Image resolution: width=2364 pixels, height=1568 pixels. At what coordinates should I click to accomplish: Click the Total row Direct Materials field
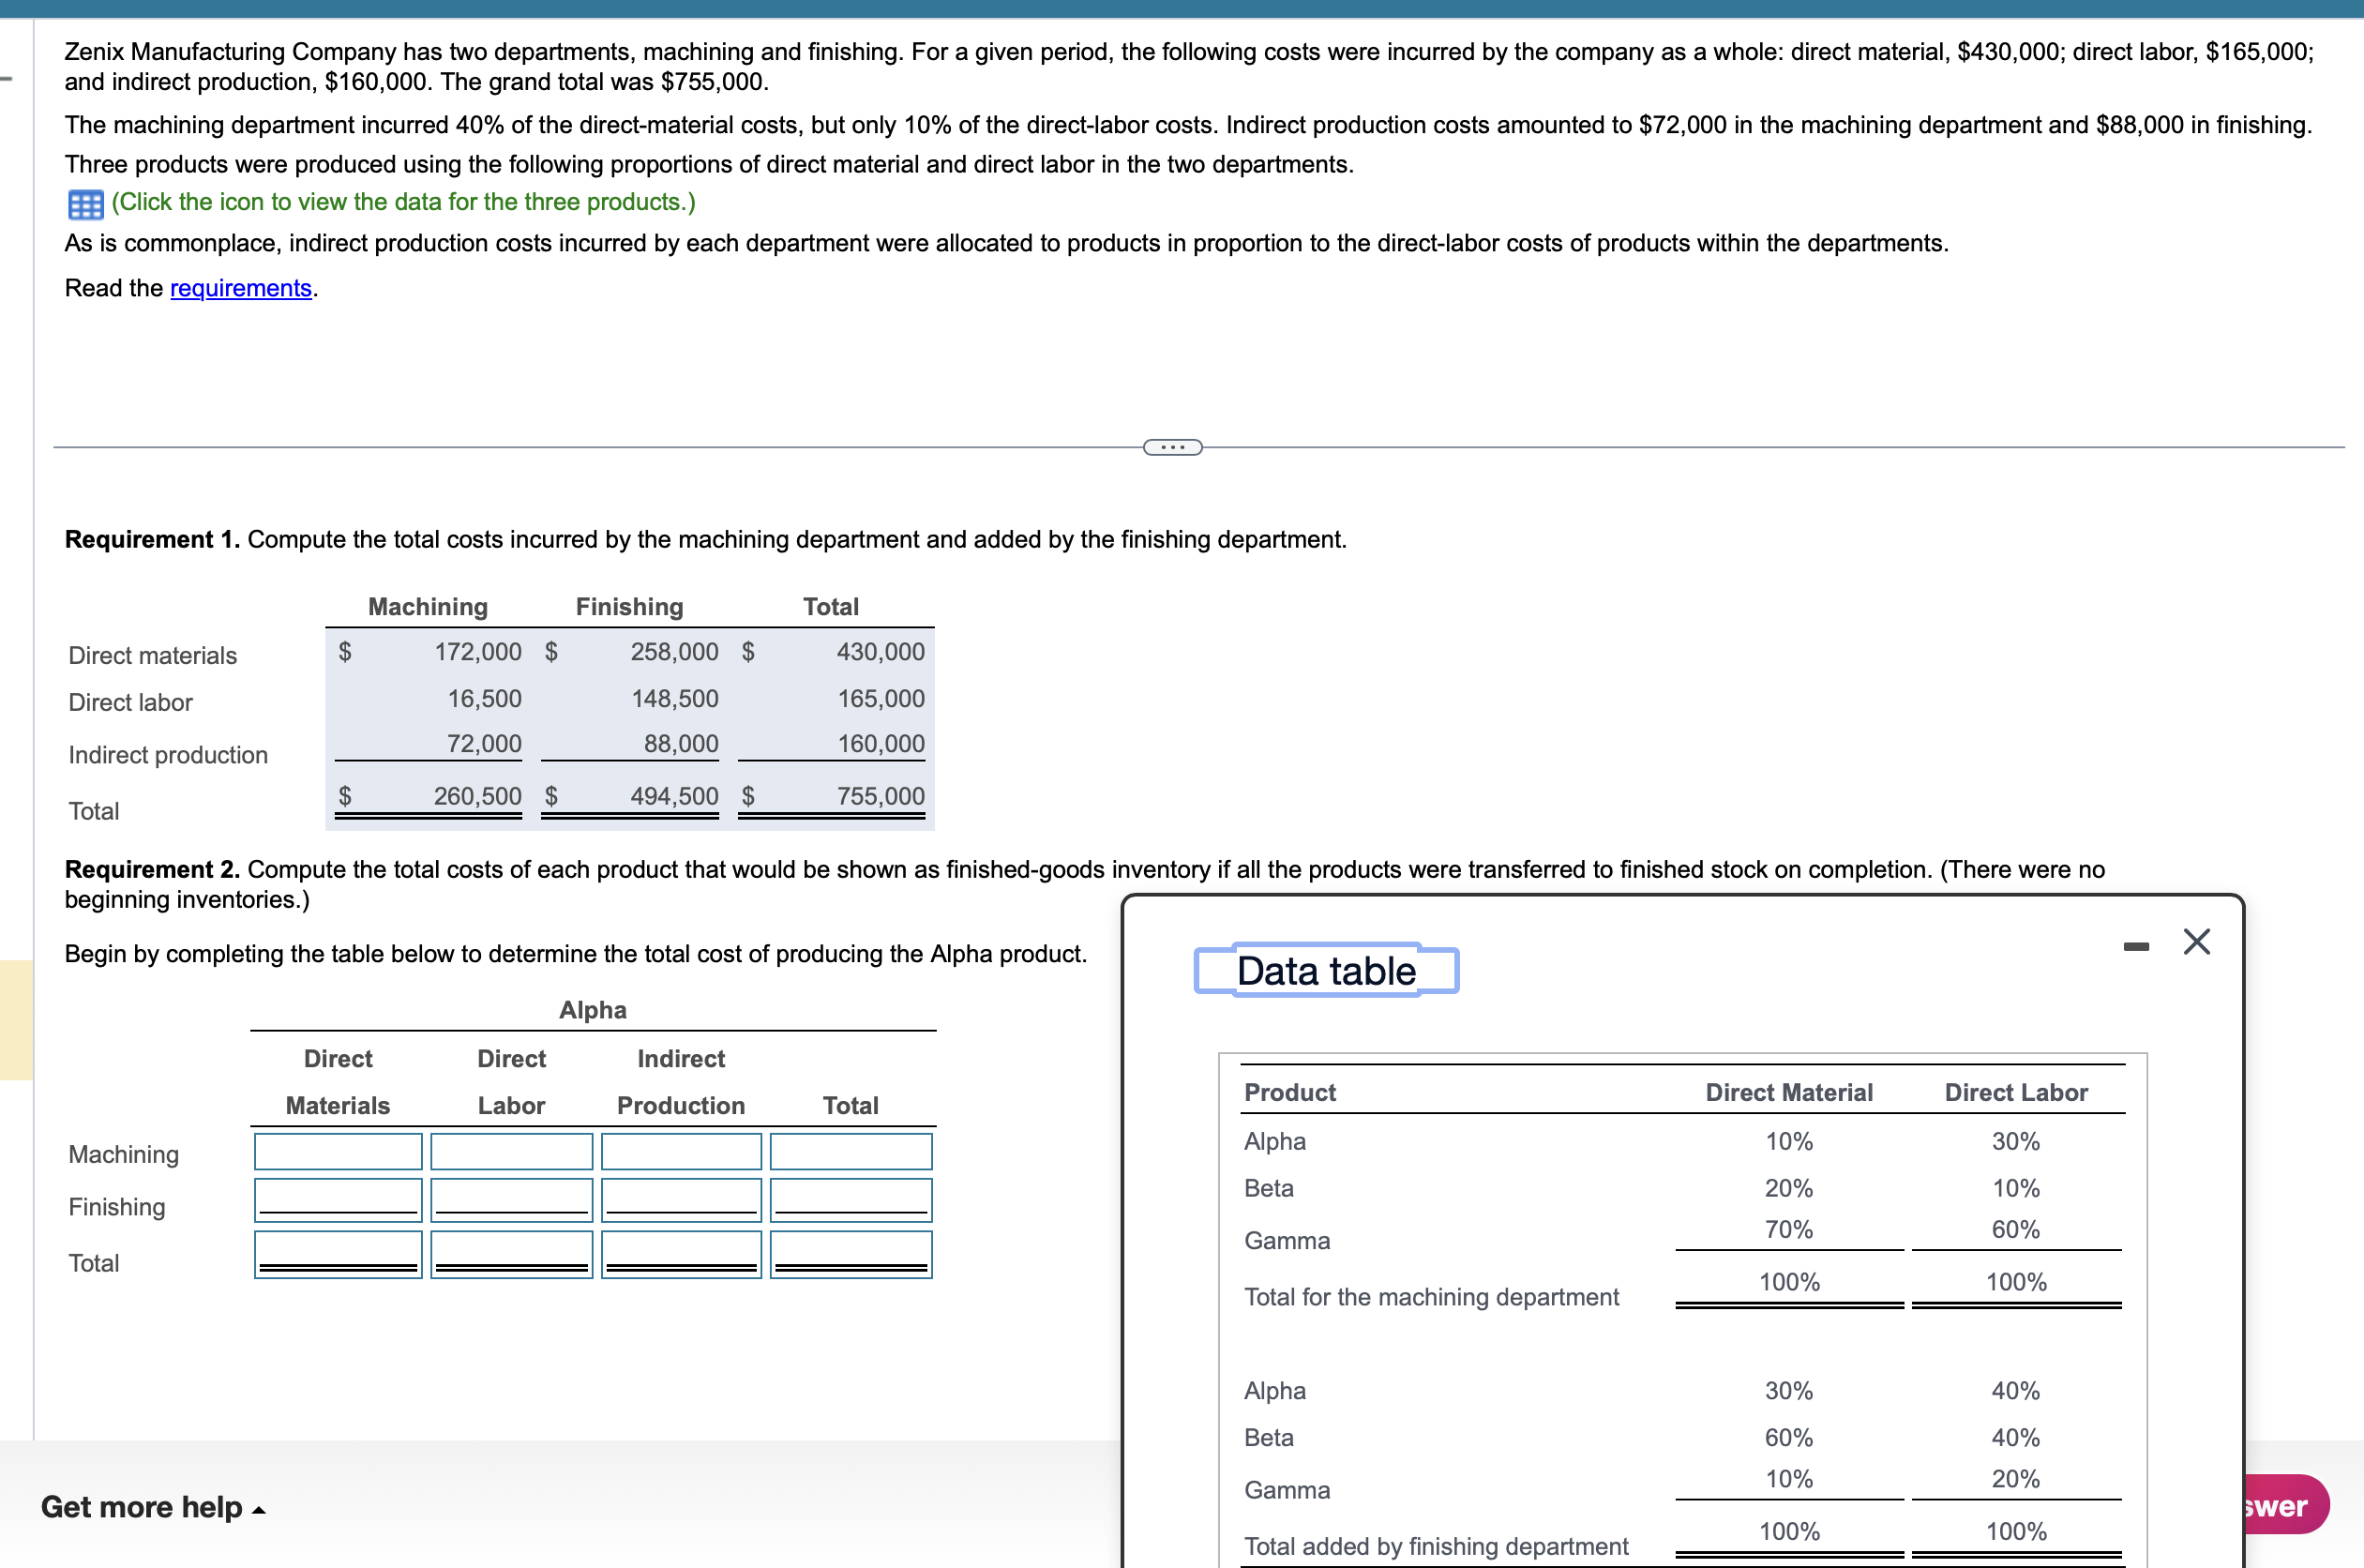click(x=338, y=1253)
